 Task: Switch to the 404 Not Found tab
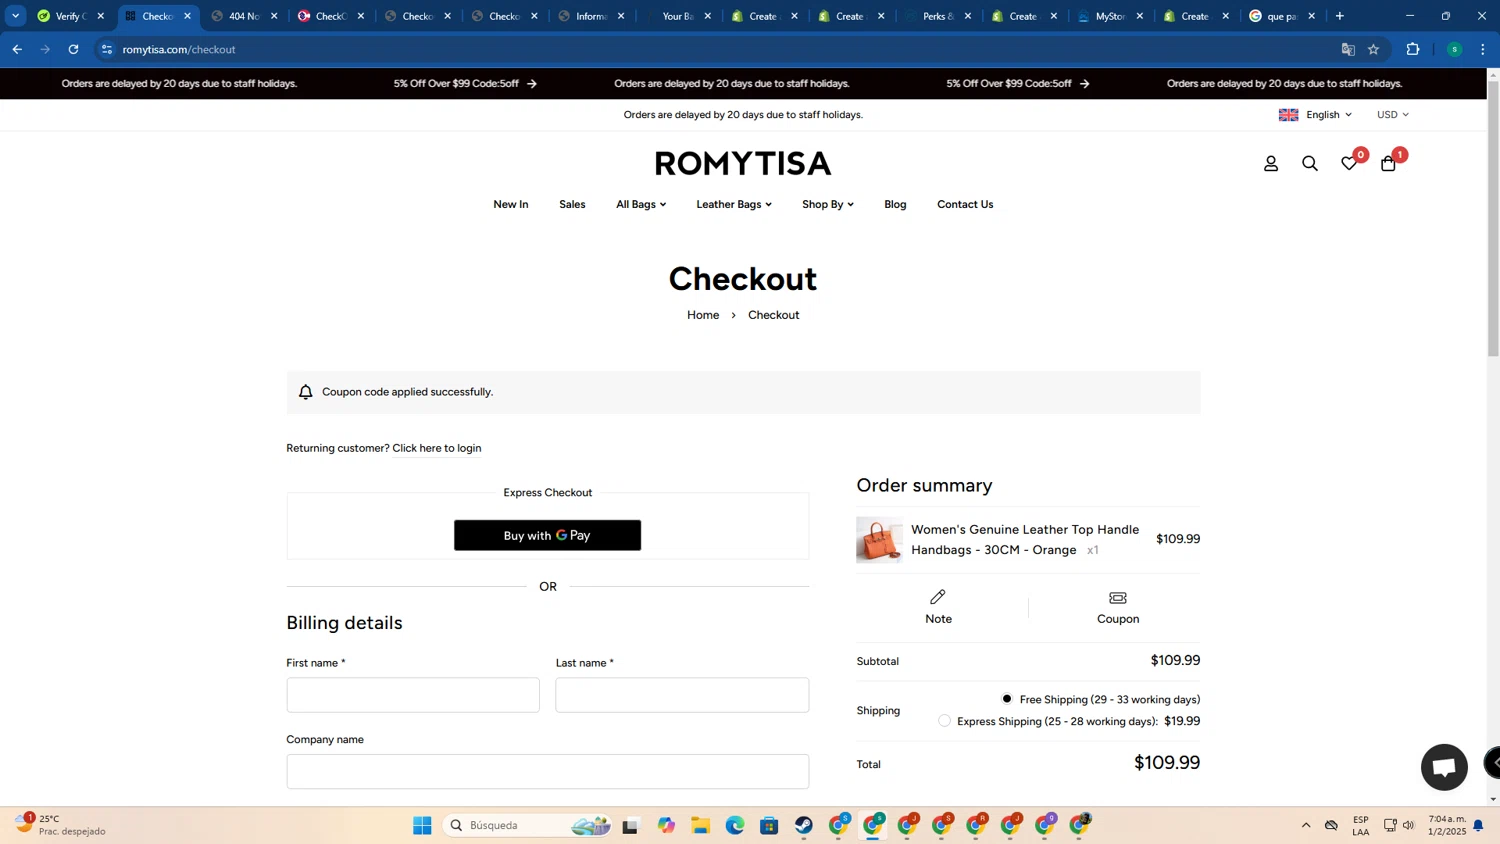pyautogui.click(x=243, y=16)
